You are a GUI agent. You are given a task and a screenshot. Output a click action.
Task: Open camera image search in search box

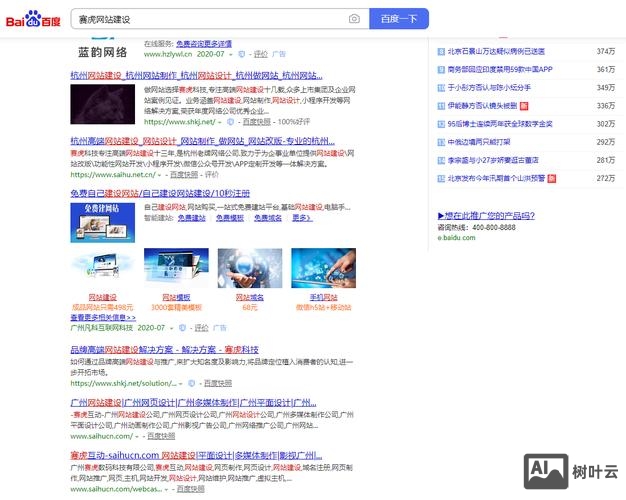354,19
